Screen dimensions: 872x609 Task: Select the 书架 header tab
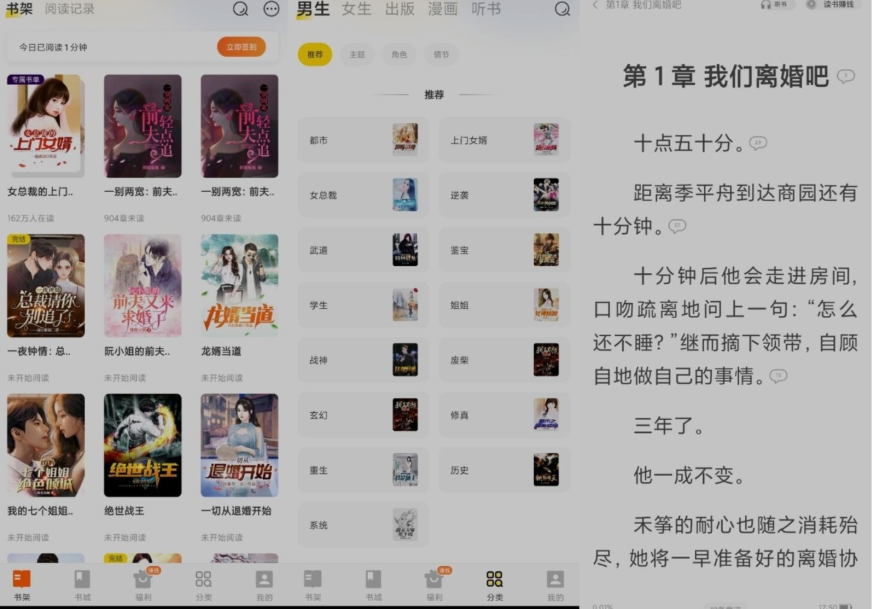point(19,9)
